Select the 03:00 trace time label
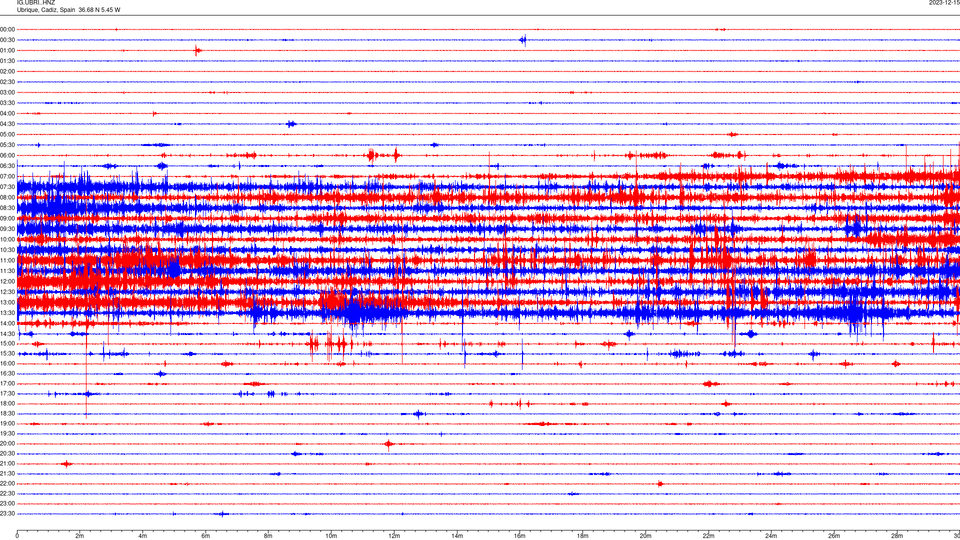The image size is (960, 540). [x=7, y=92]
